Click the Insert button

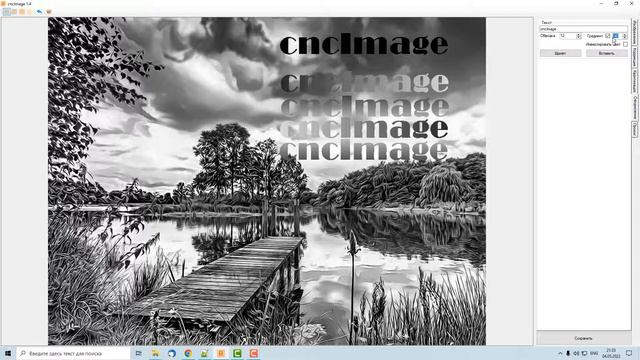[x=607, y=53]
